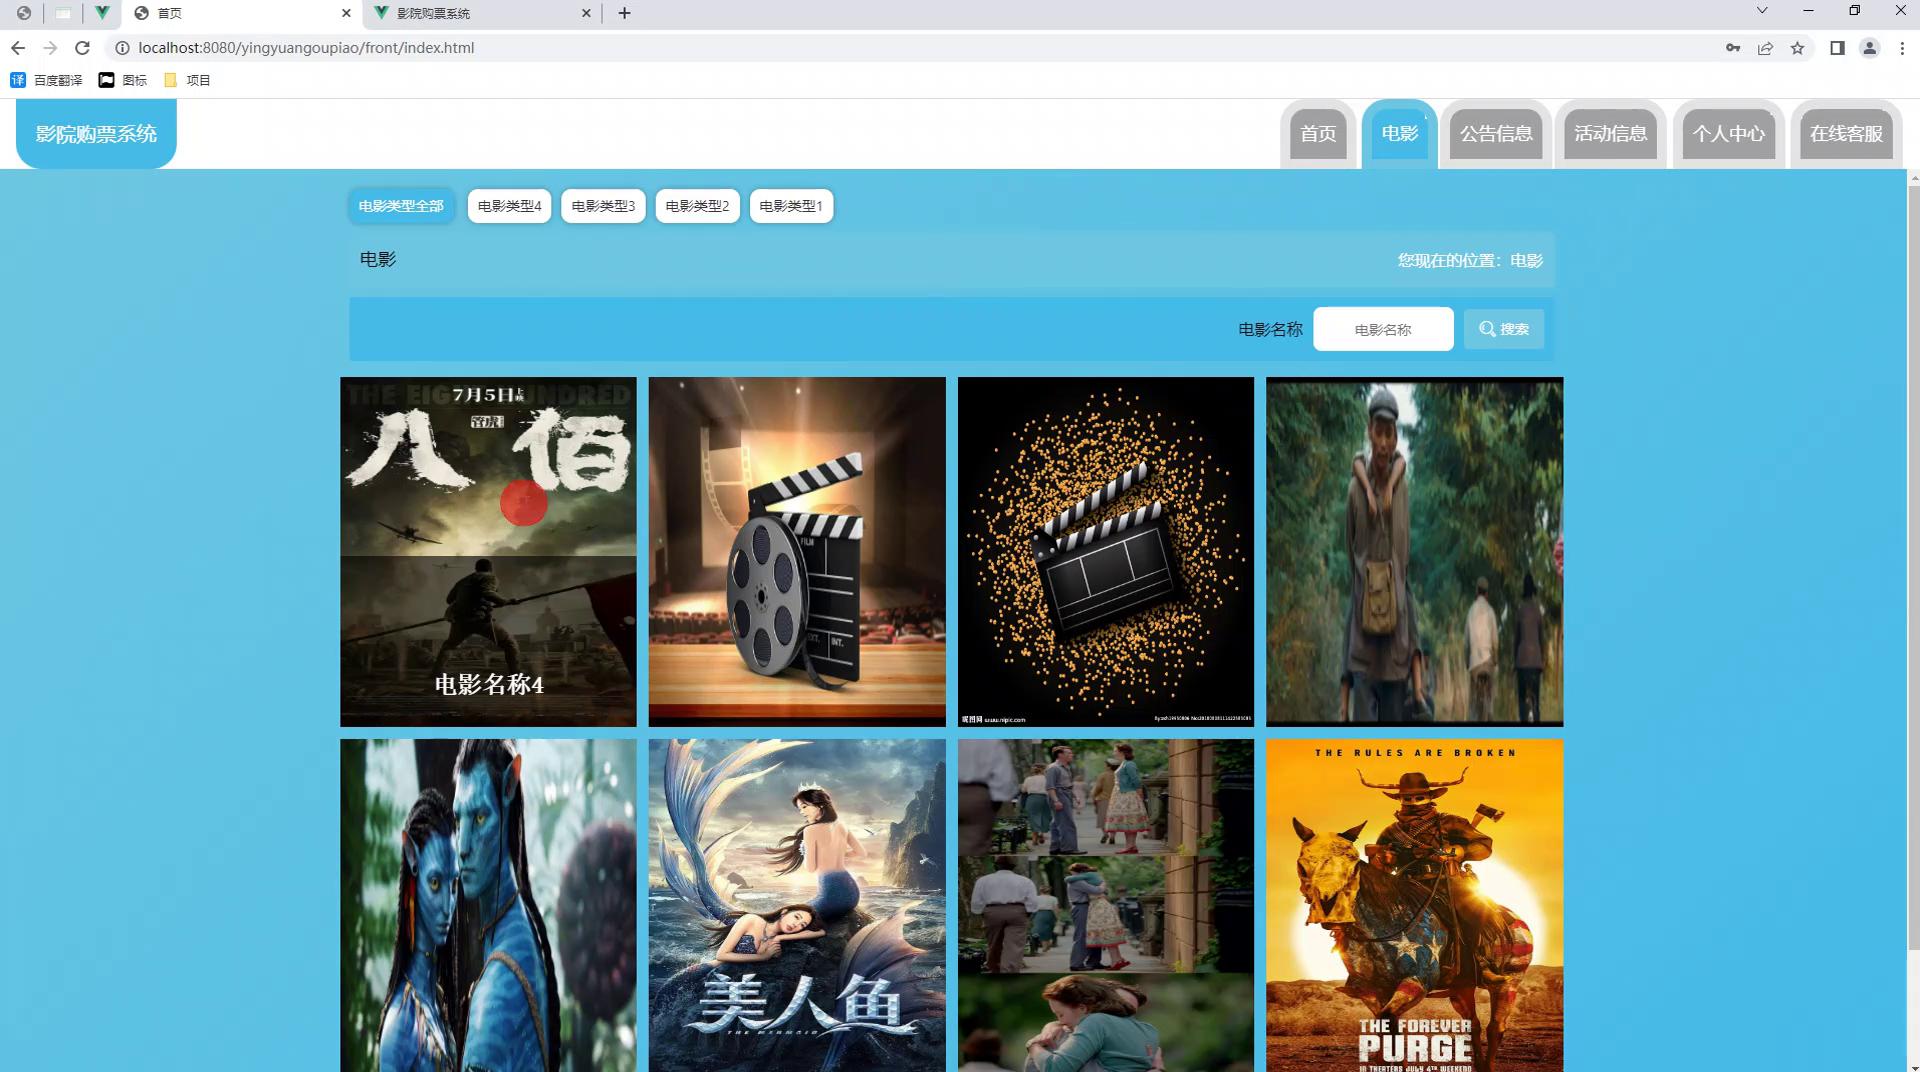Screen dimensions: 1920x1072
Task: Open saved passwords key icon
Action: point(1733,48)
